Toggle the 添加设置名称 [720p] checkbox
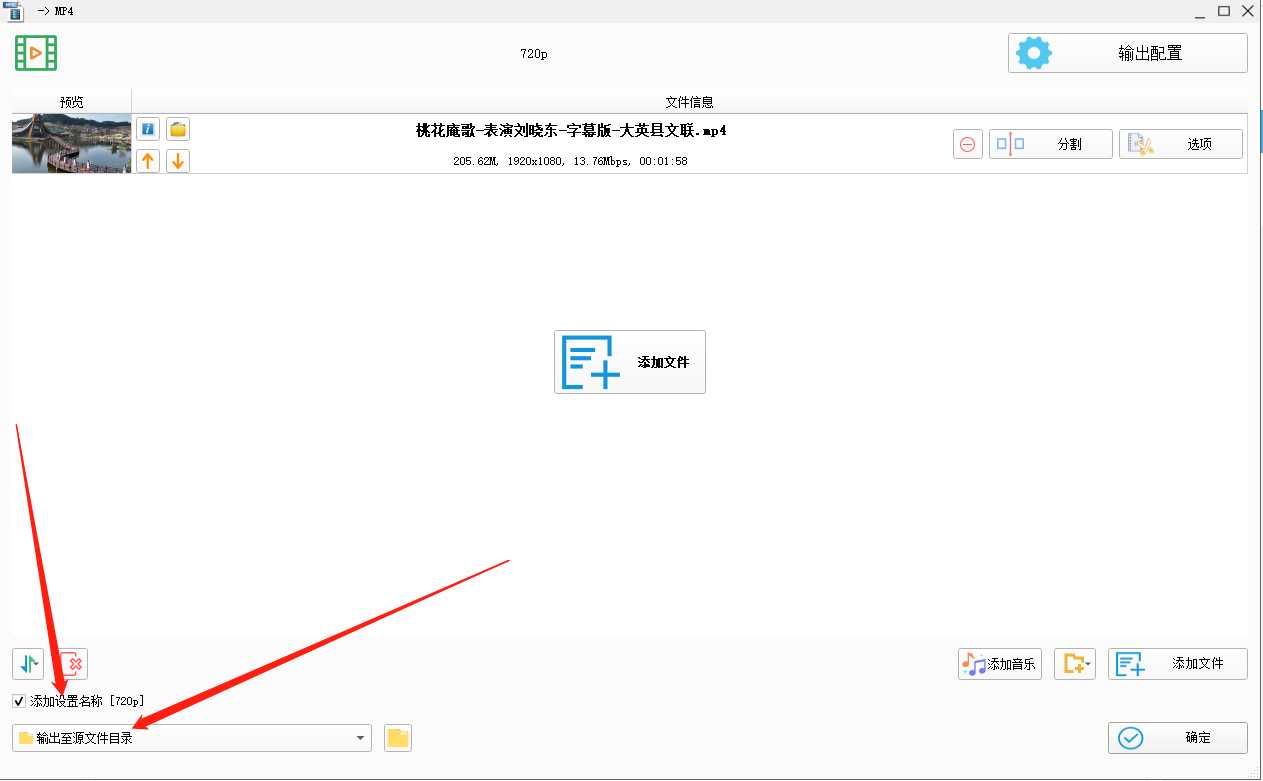 (19, 701)
